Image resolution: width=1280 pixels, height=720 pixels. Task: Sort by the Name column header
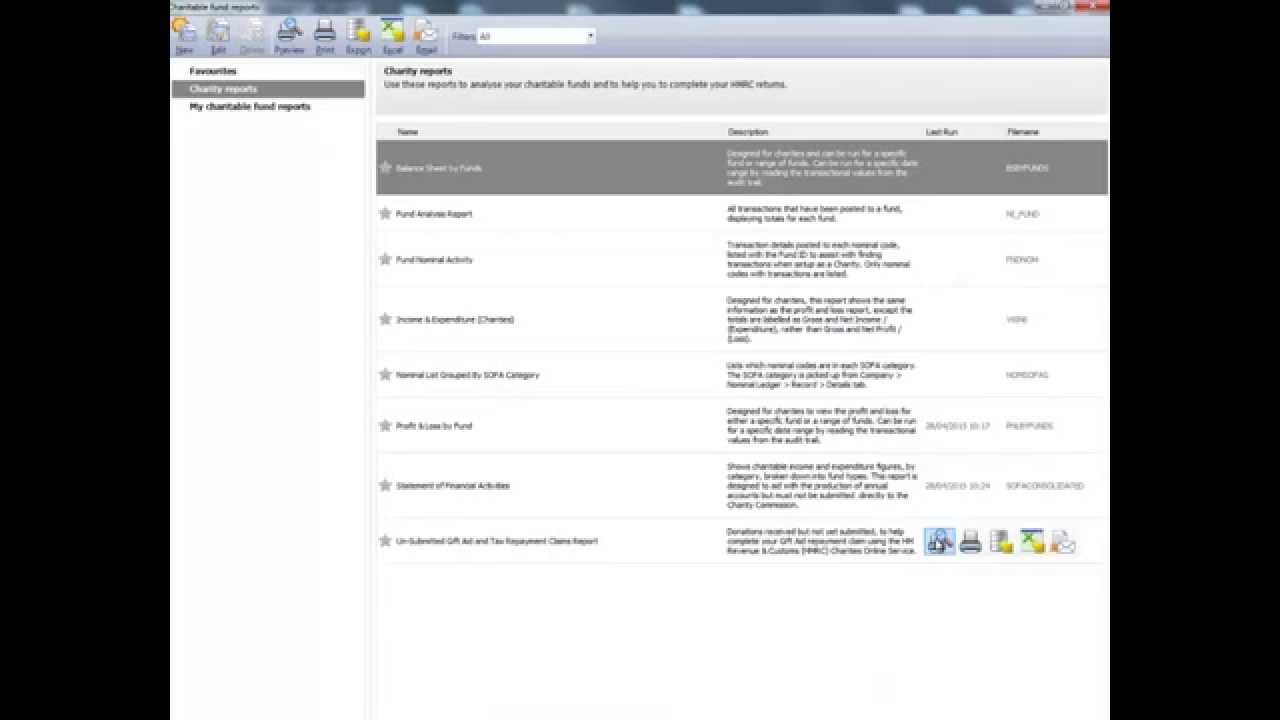(407, 132)
